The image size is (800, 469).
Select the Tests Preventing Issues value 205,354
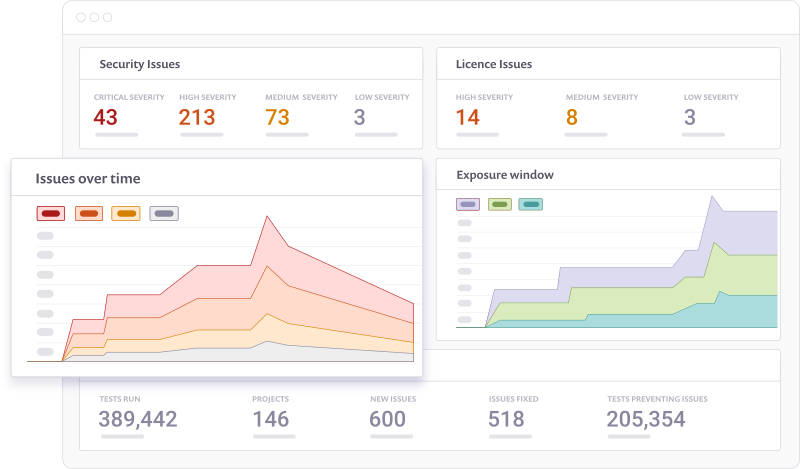[646, 419]
